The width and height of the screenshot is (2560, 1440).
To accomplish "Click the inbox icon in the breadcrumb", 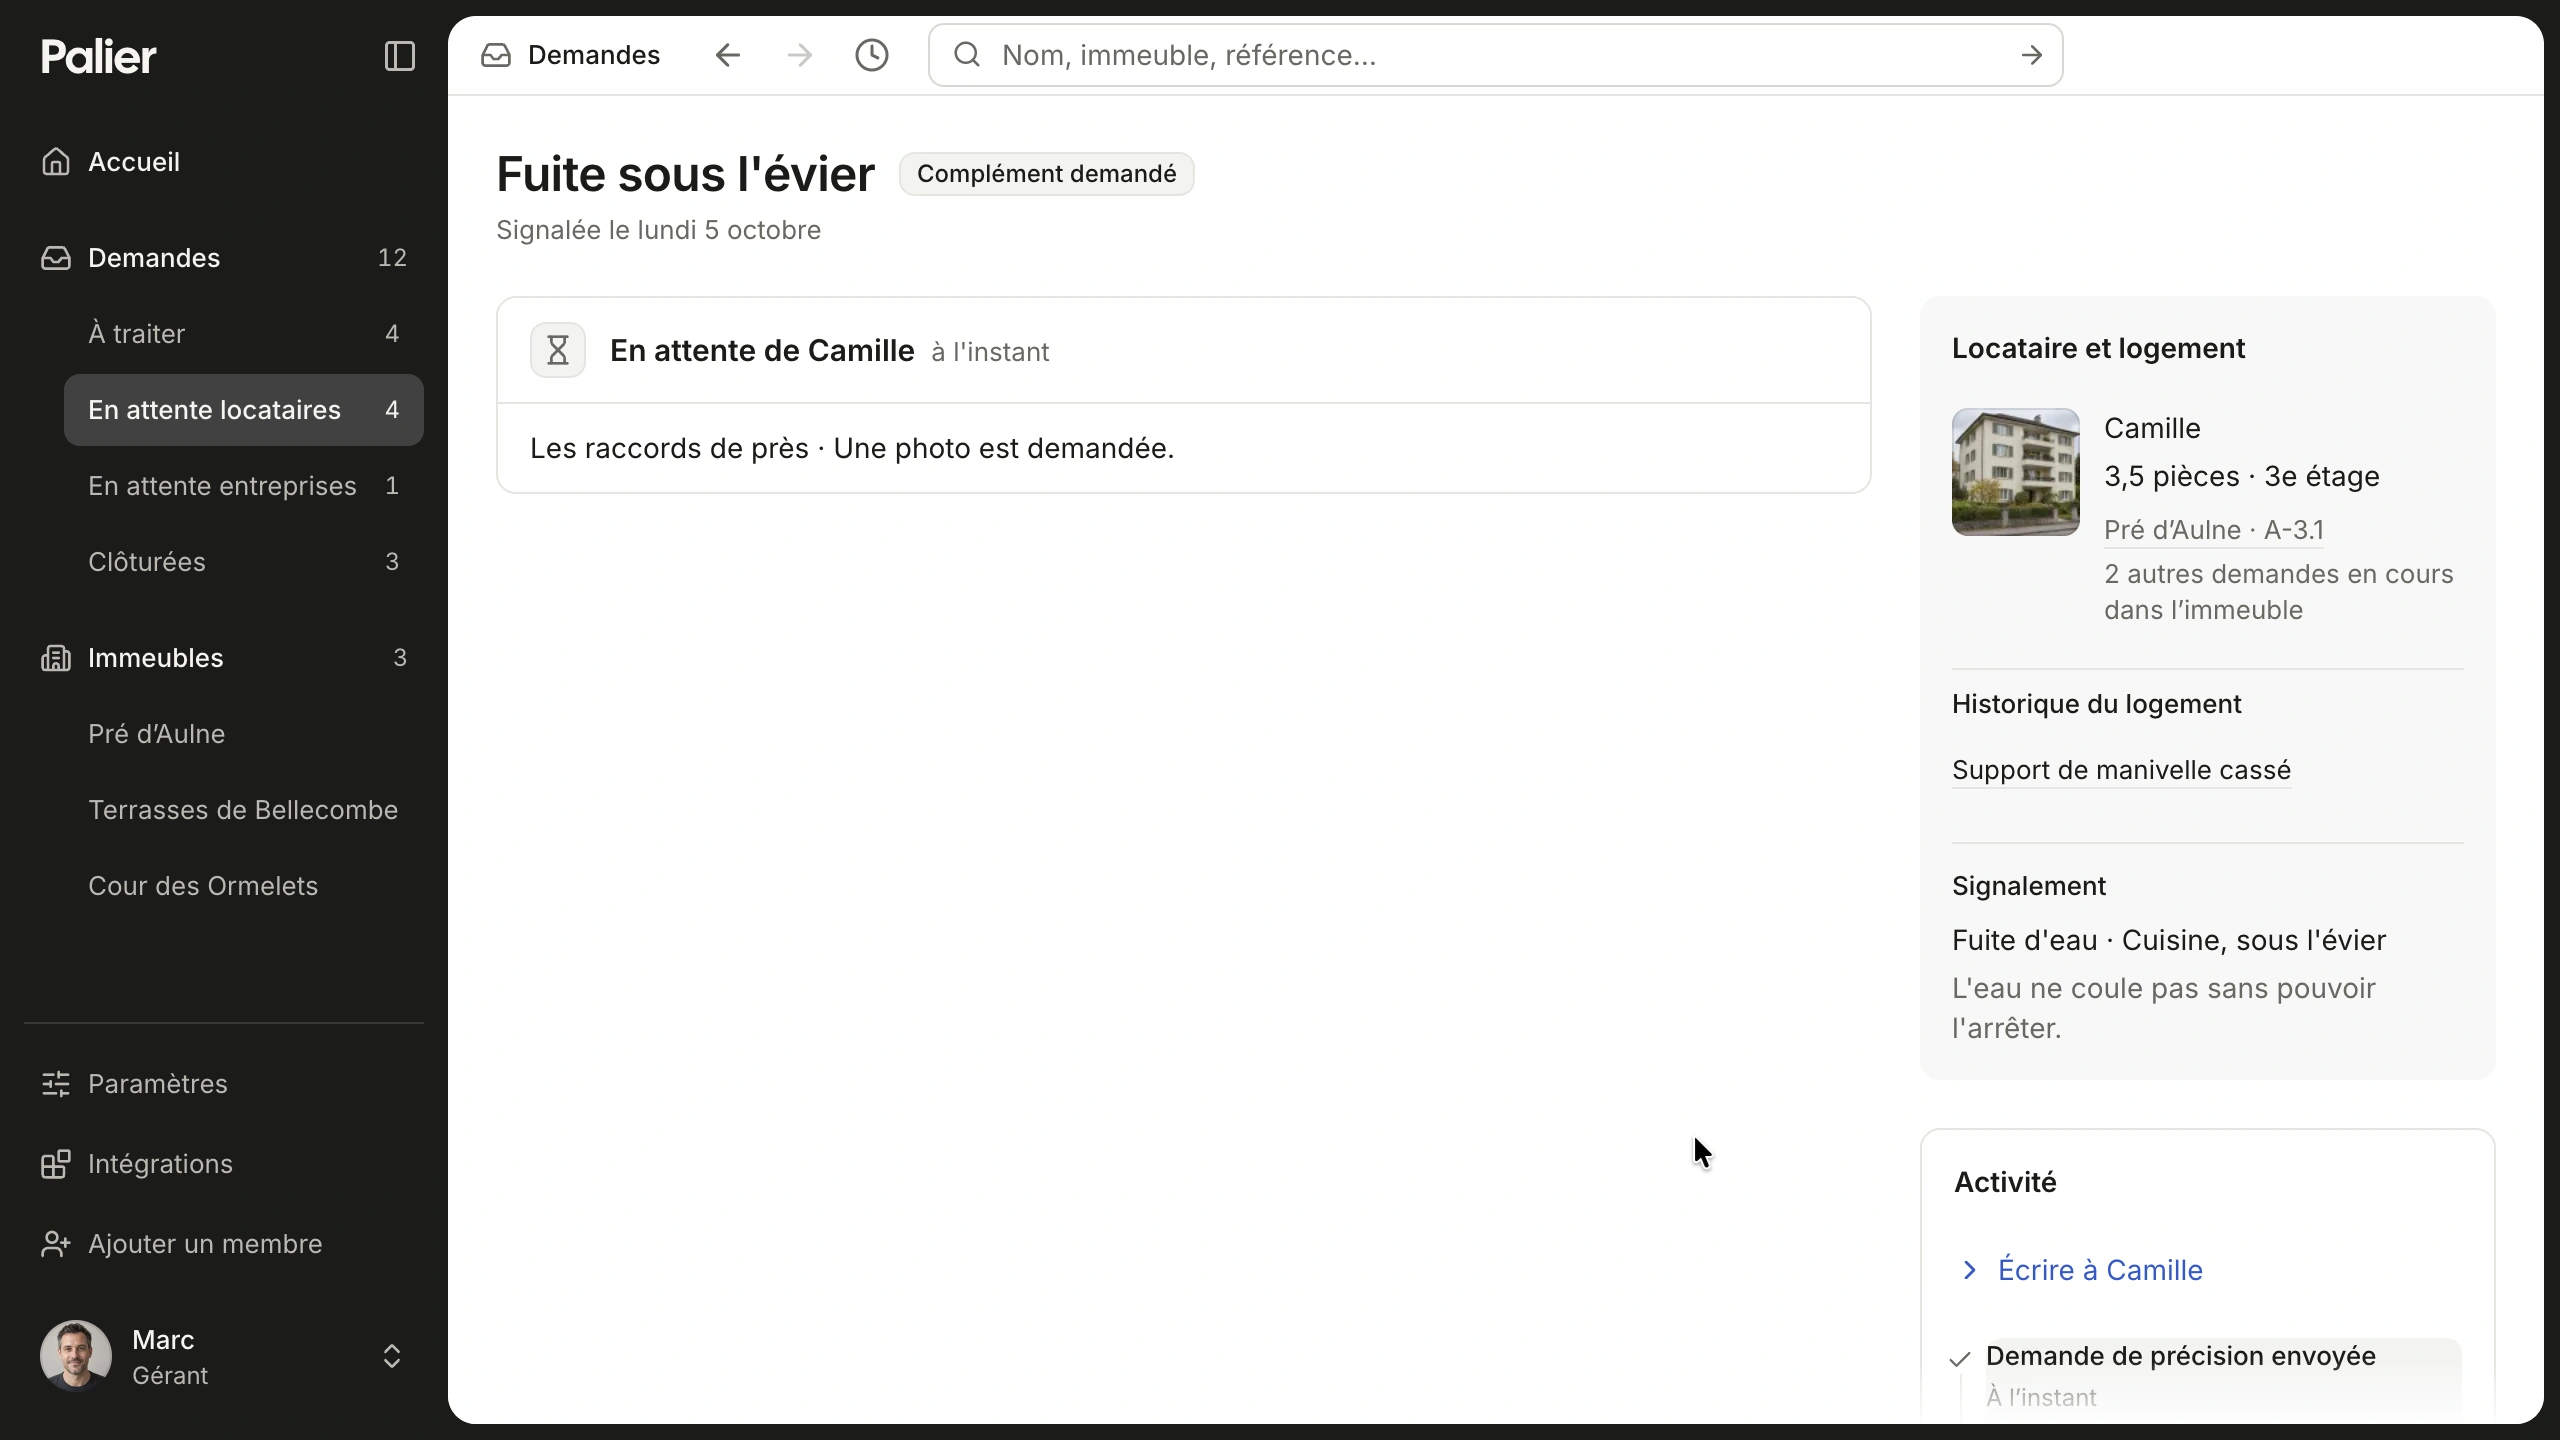I will (x=496, y=55).
